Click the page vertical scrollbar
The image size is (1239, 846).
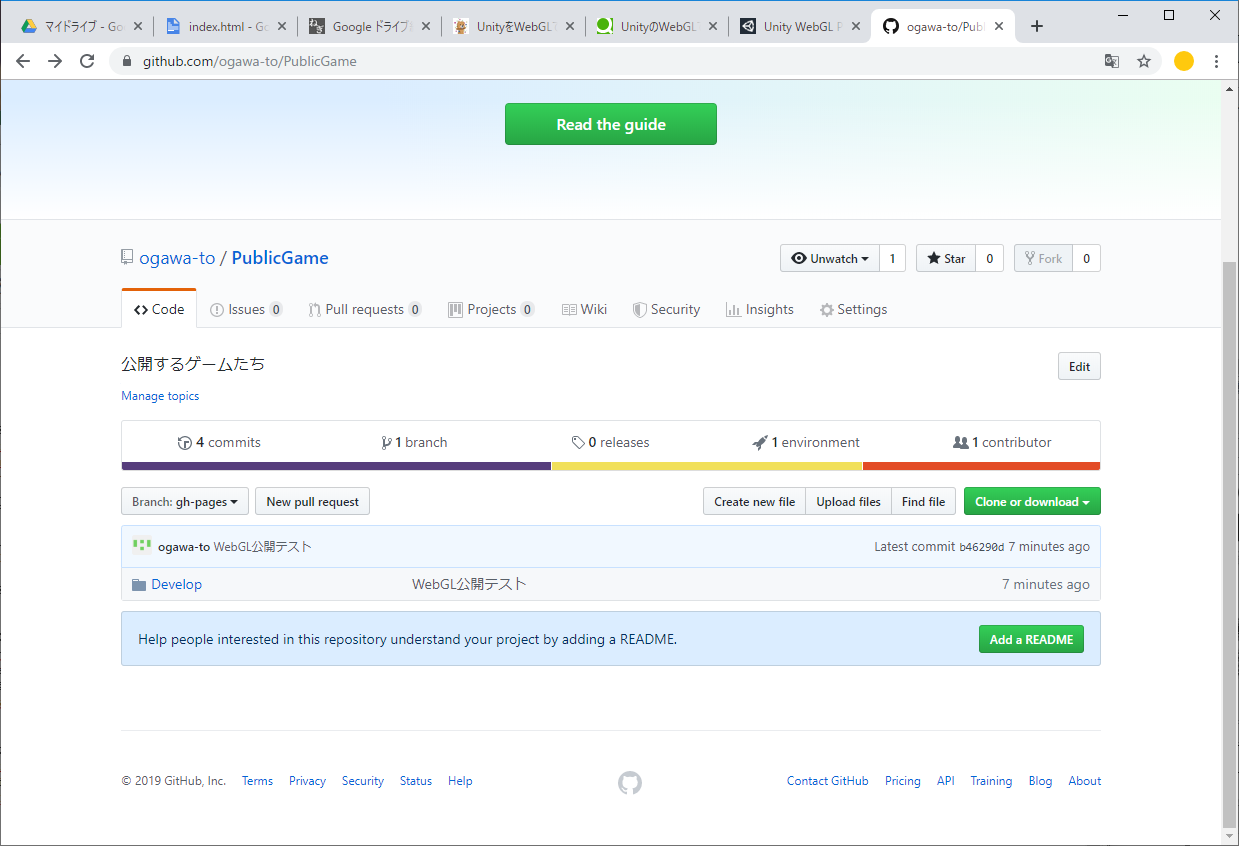click(1230, 545)
